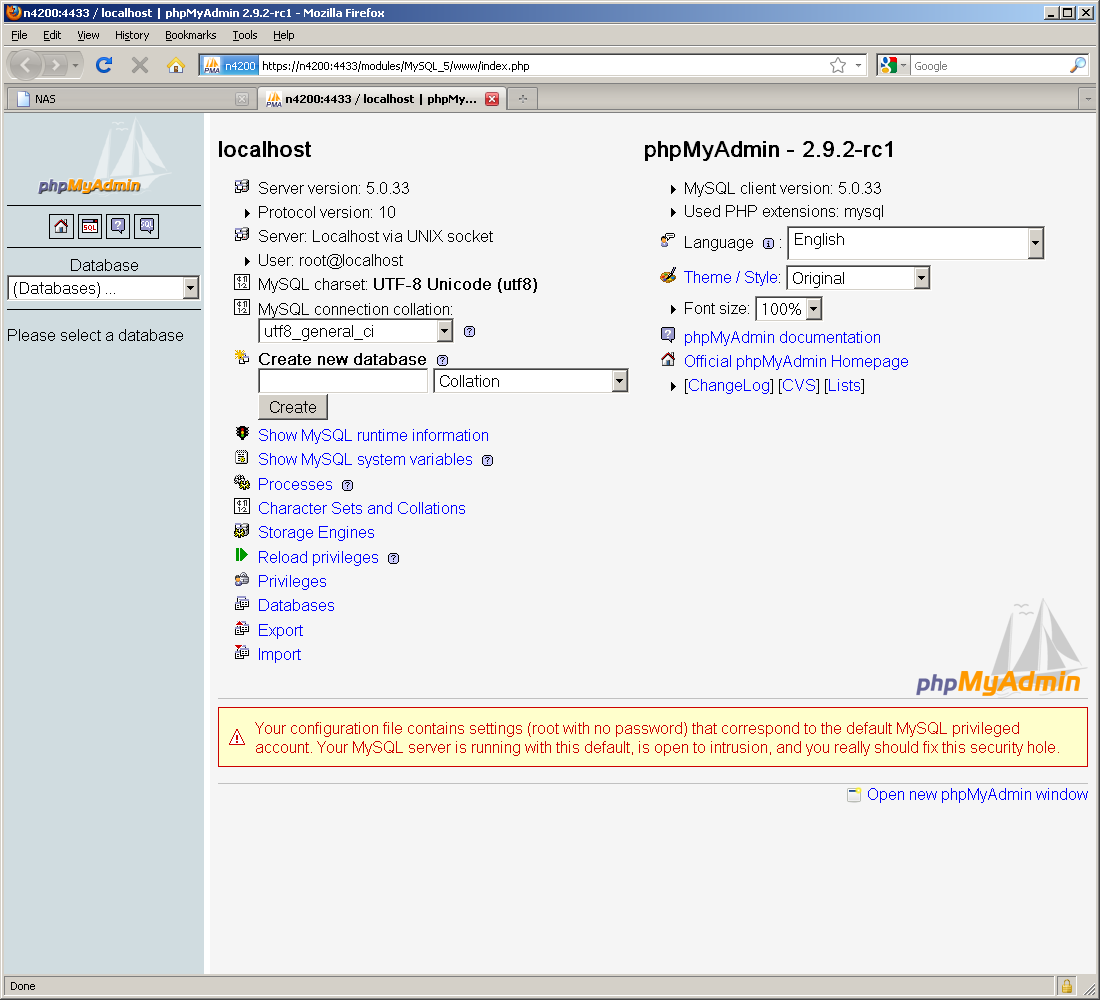Click help icon next to Processes
1100x1000 pixels.
point(347,486)
